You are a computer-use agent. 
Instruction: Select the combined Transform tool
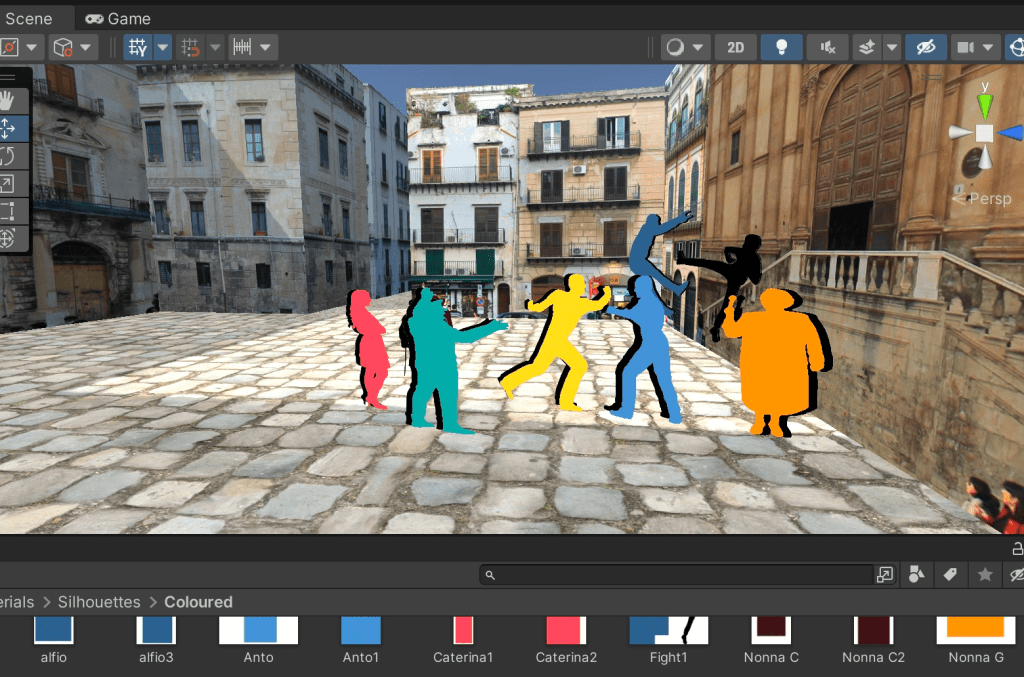[x=8, y=238]
